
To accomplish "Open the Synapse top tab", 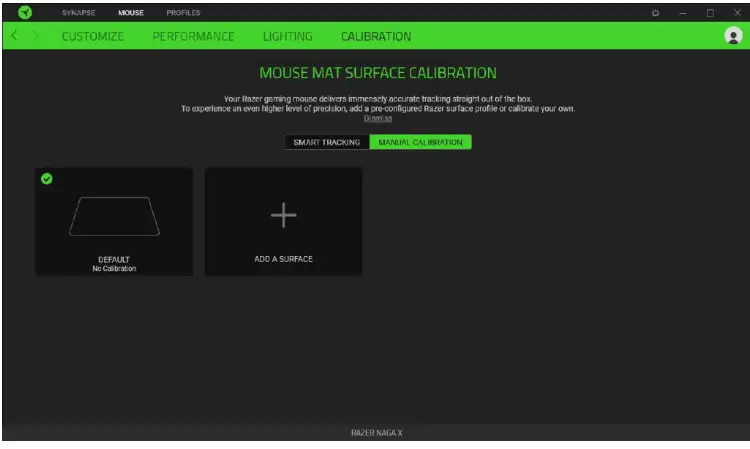I will (78, 13).
